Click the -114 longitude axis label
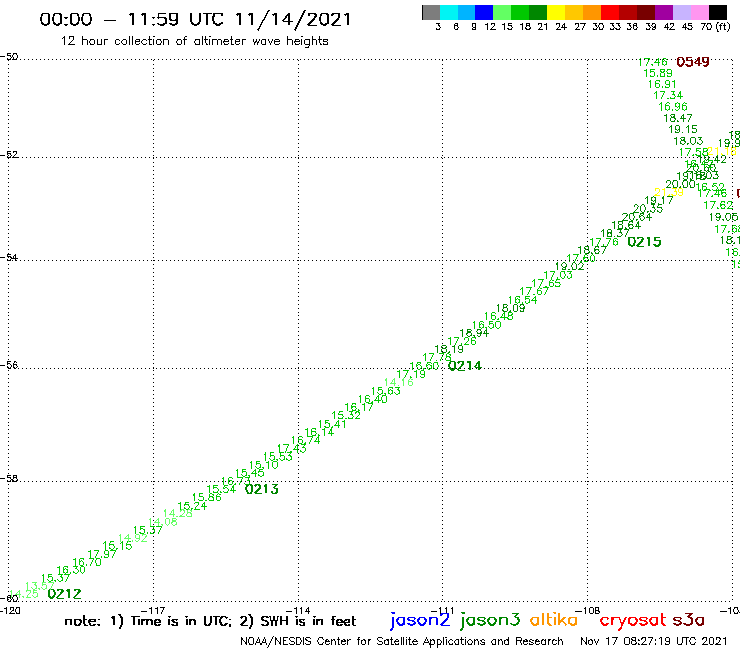The image size is (740, 650). 298,611
